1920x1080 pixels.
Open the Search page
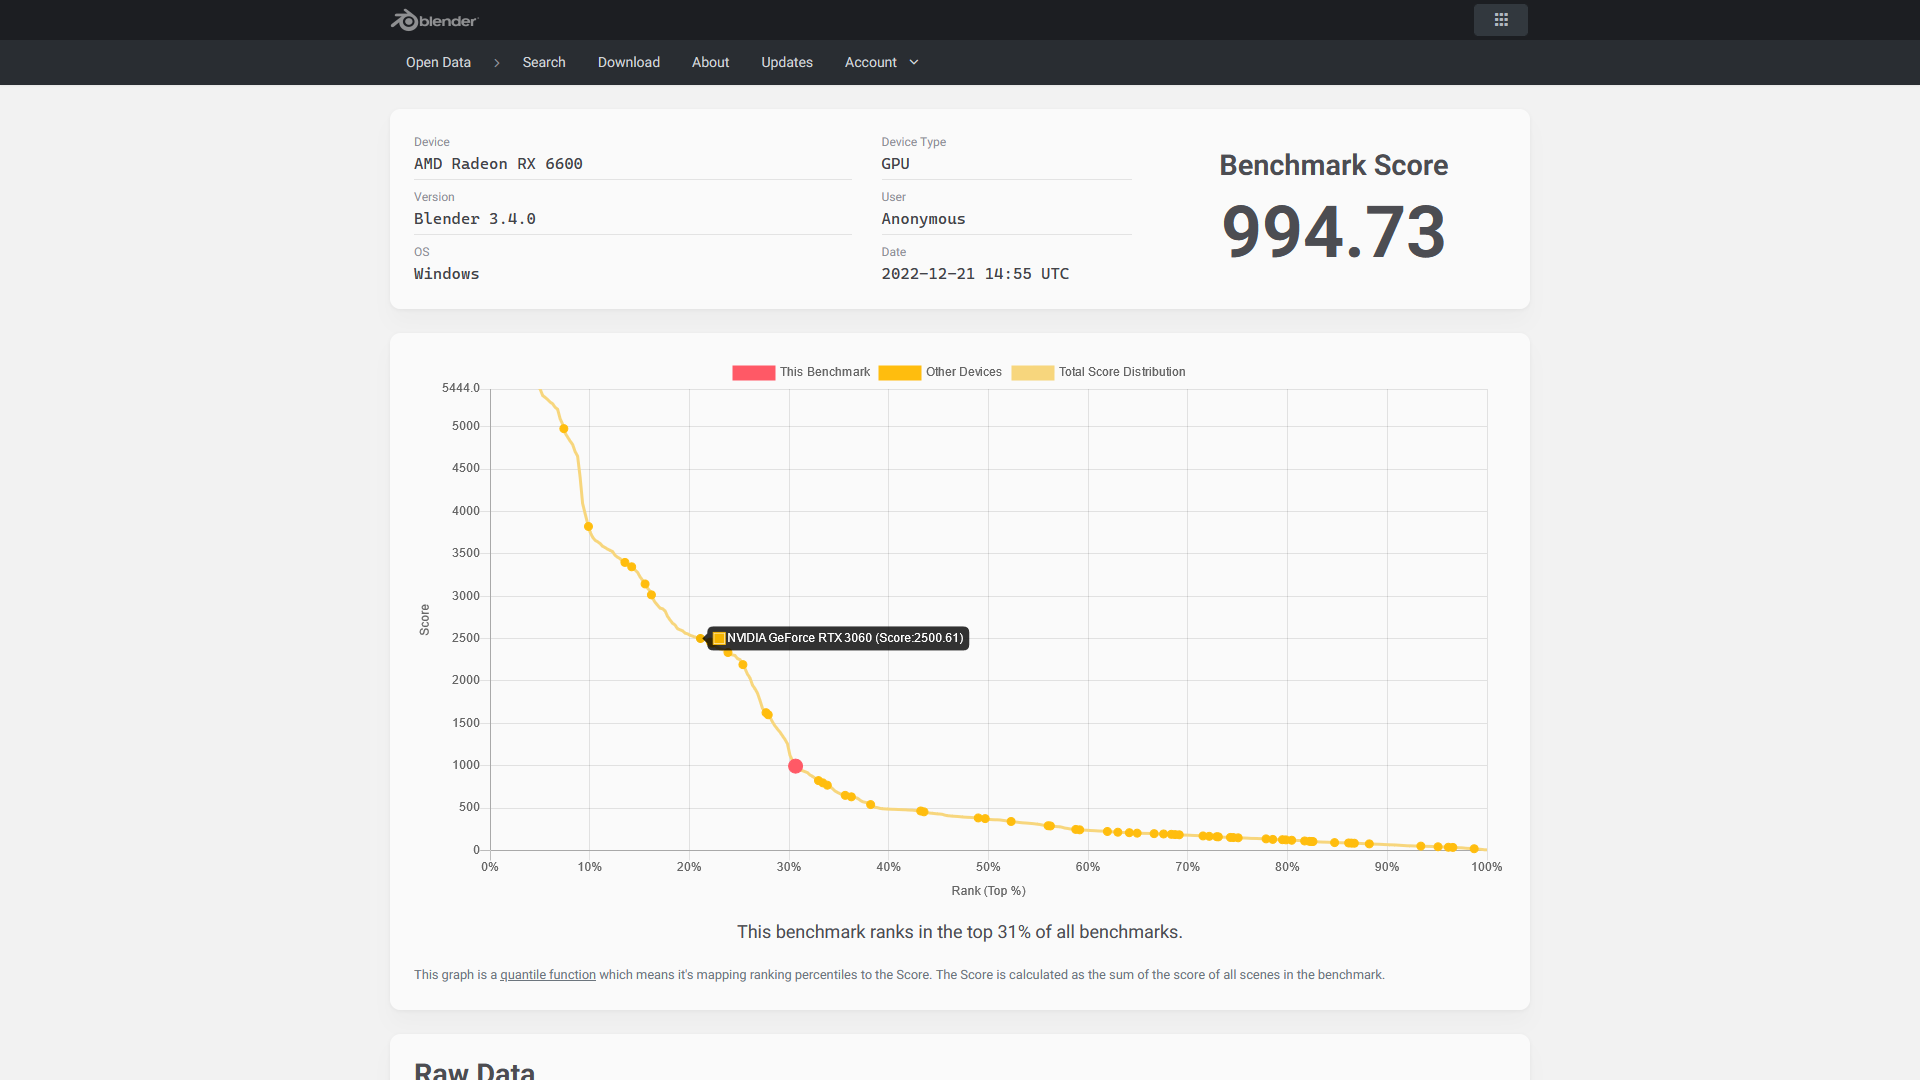coord(543,62)
